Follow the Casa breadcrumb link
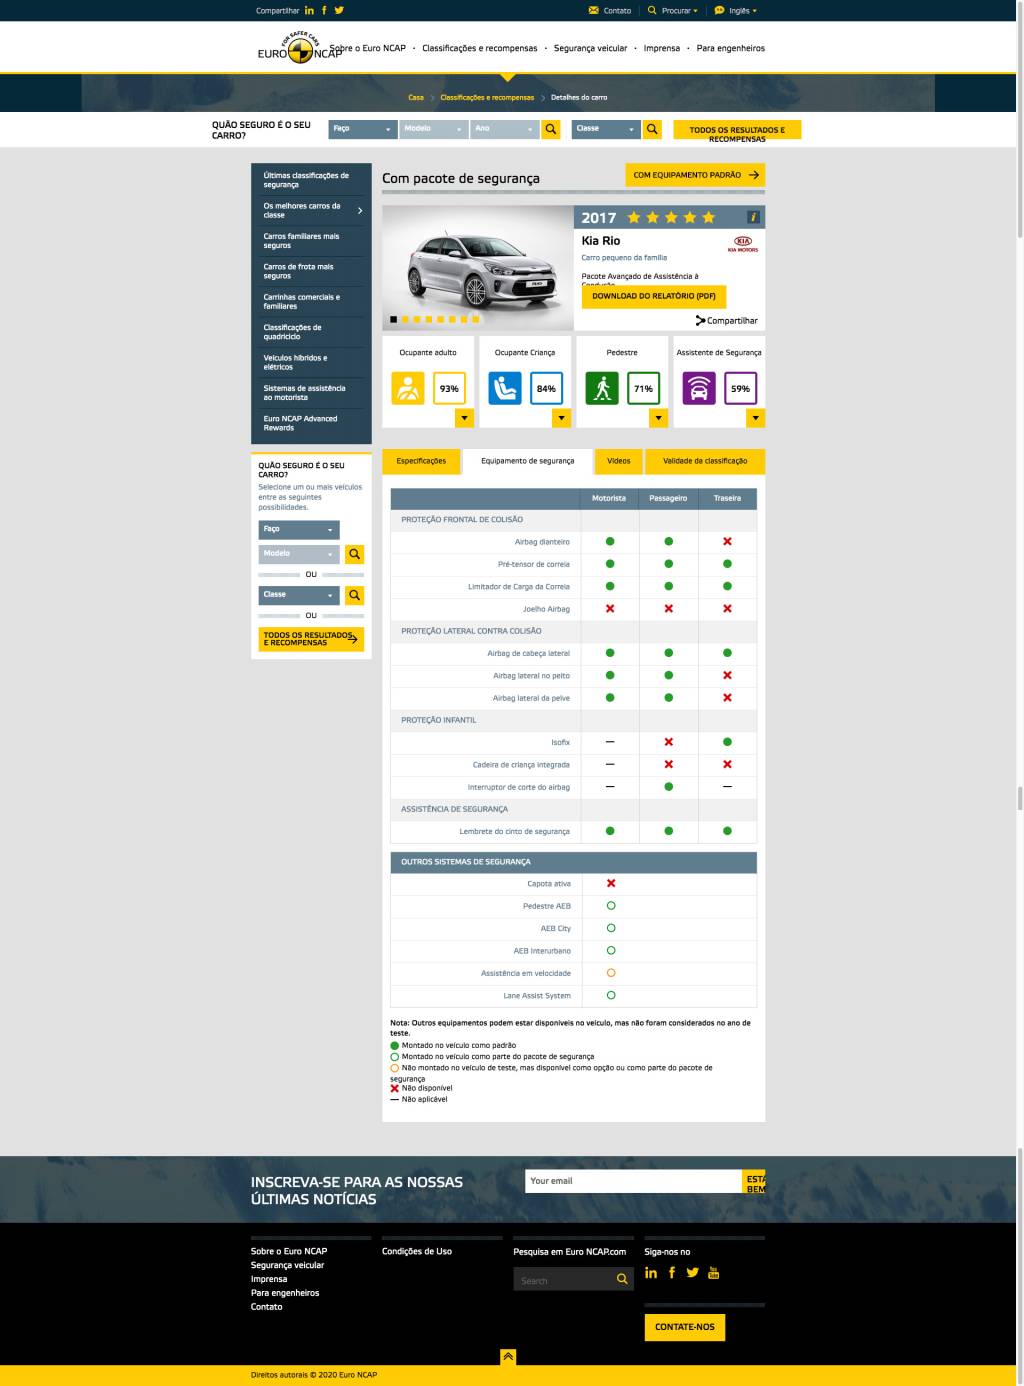Screen dimensions: 1024x1386 (x=416, y=98)
